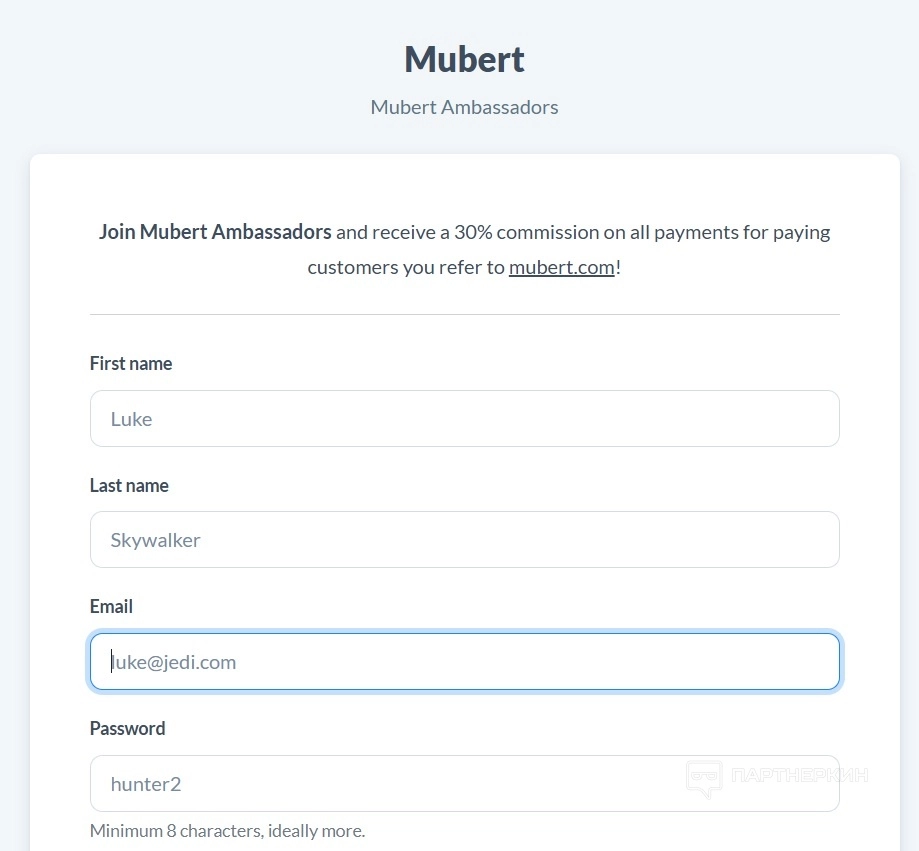Click the Partnerkin watermark robot icon
Viewport: 919px width, 851px height.
704,777
